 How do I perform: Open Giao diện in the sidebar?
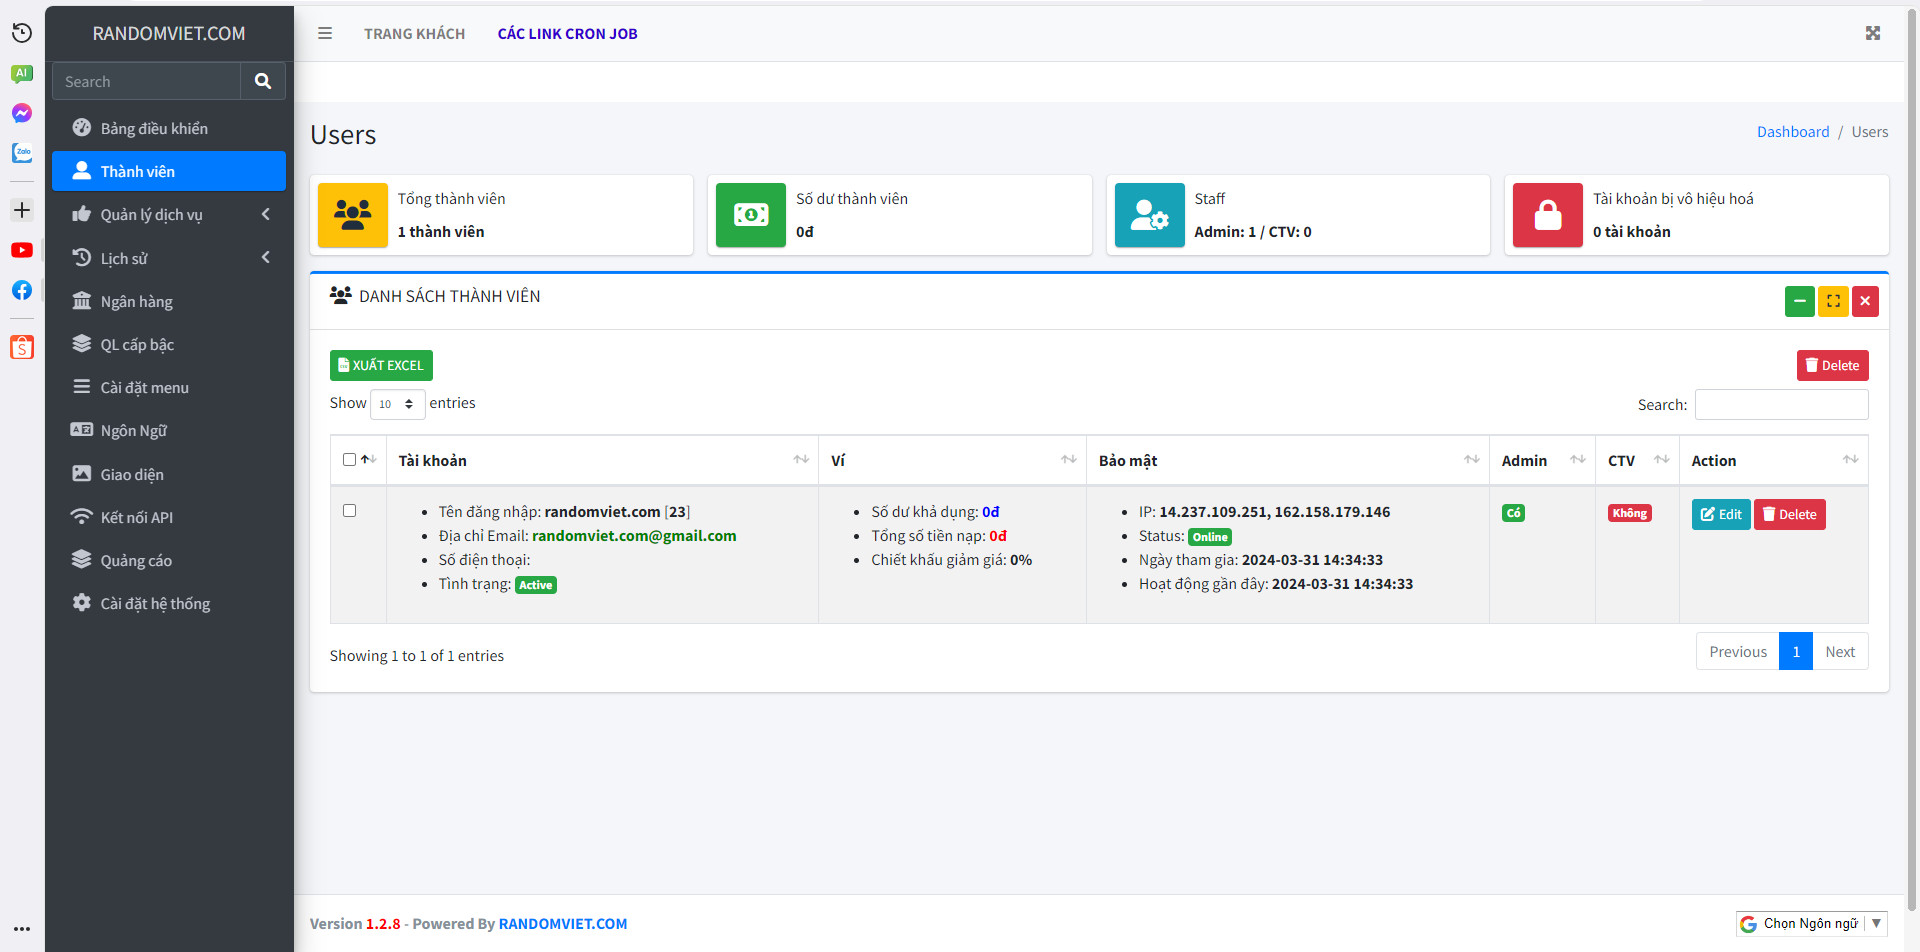pos(169,474)
